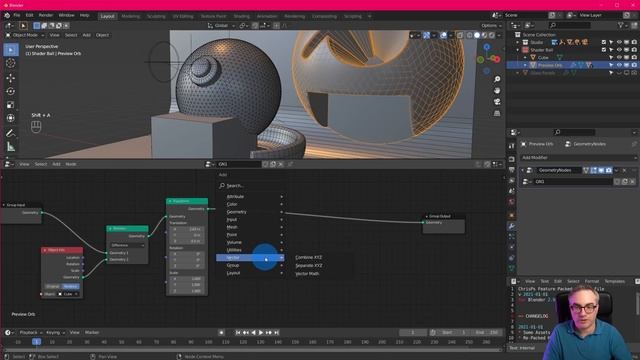640x360 pixels.
Task: Toggle Studio collection exclude checkbox in outliner
Action: coord(604,42)
